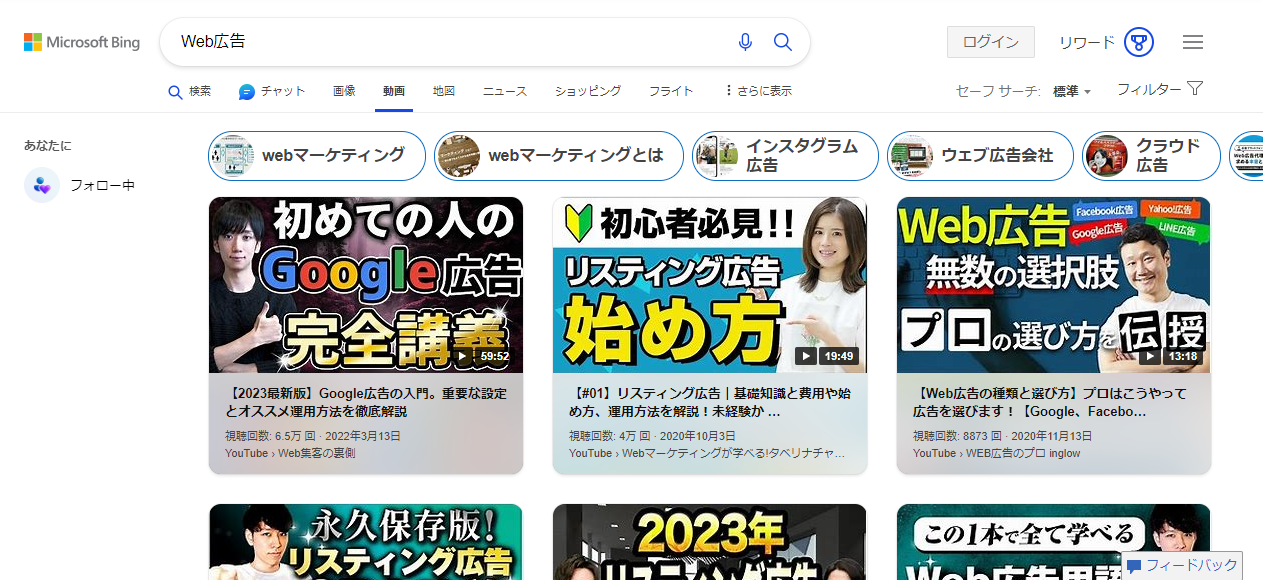Open the フィルター options
Viewport: 1263px width, 580px height.
(x=1159, y=89)
